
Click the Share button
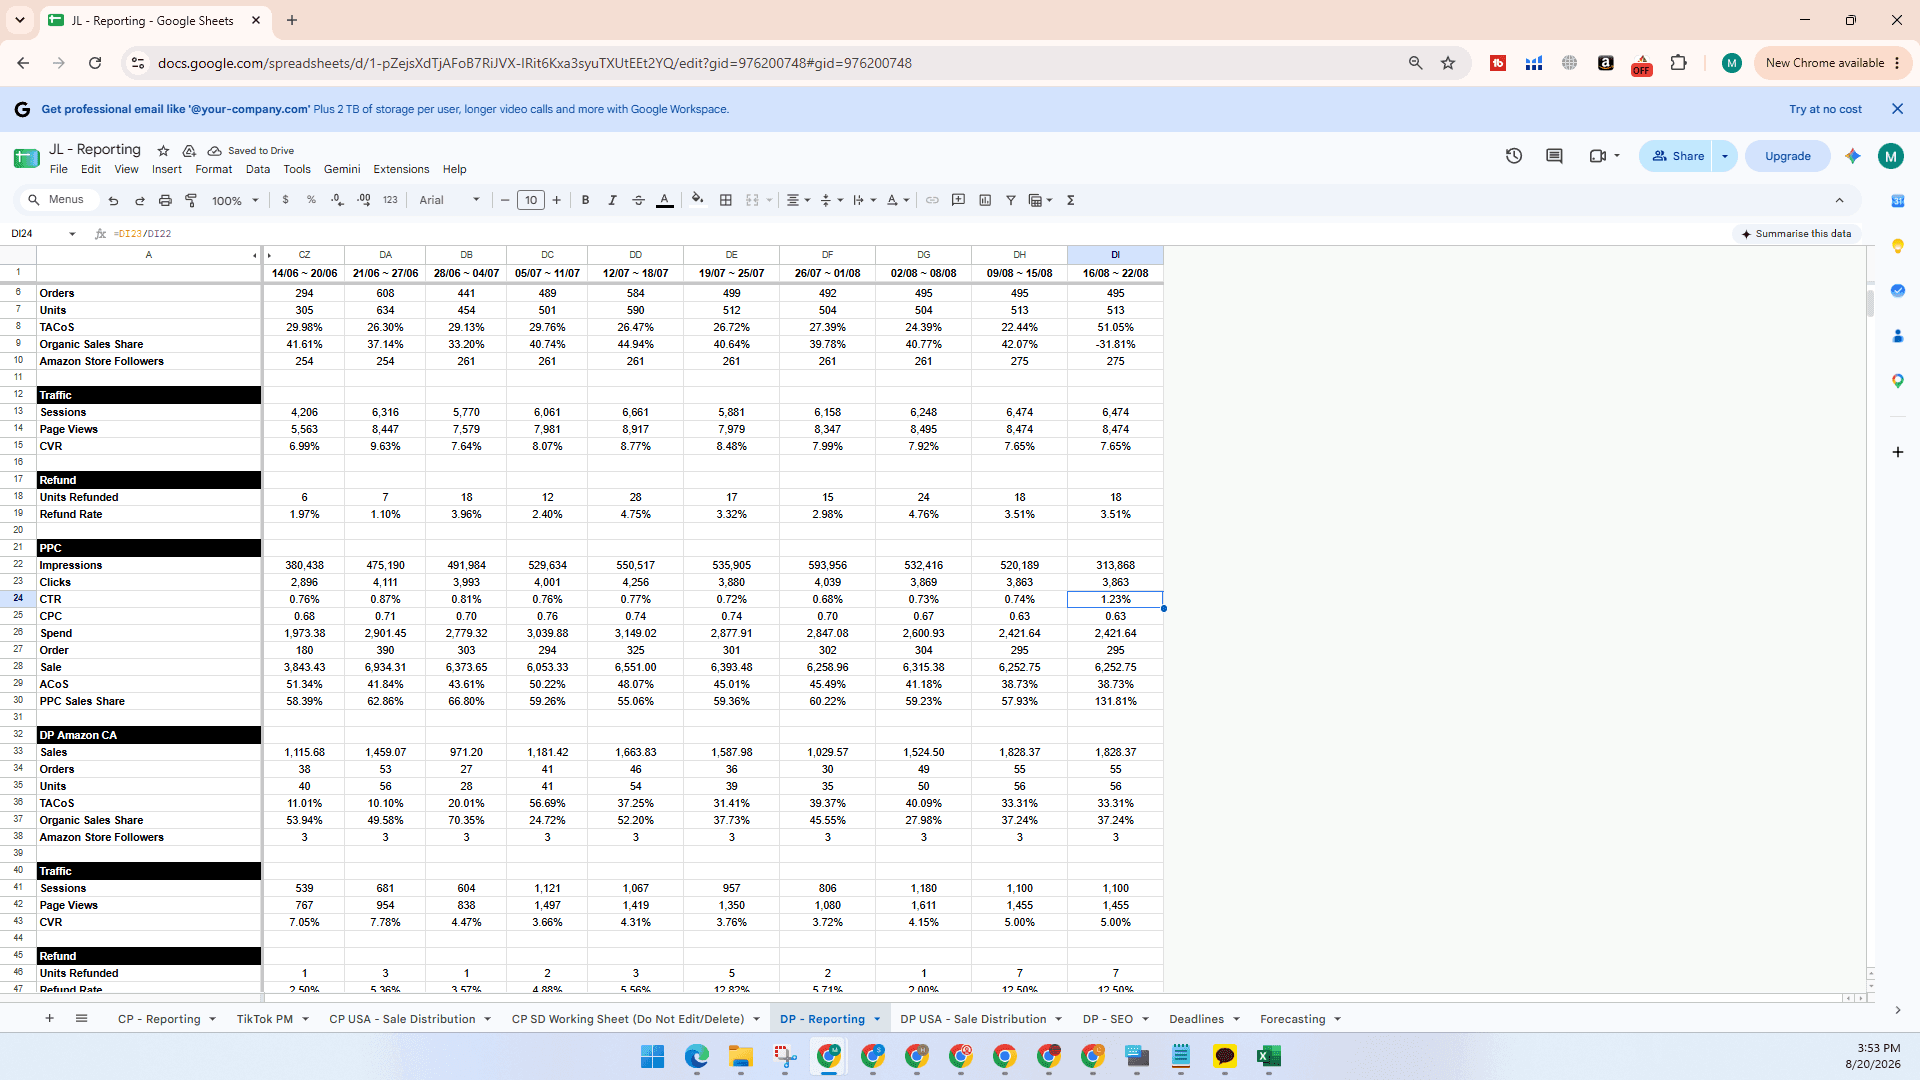click(x=1678, y=156)
